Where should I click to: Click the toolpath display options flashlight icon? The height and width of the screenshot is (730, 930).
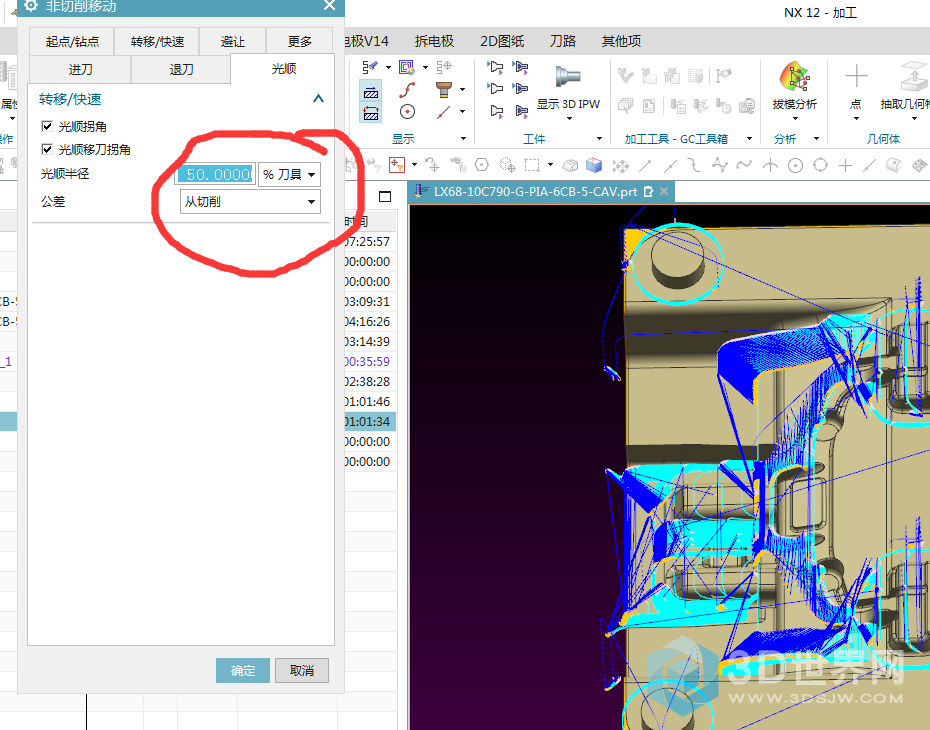click(x=370, y=67)
